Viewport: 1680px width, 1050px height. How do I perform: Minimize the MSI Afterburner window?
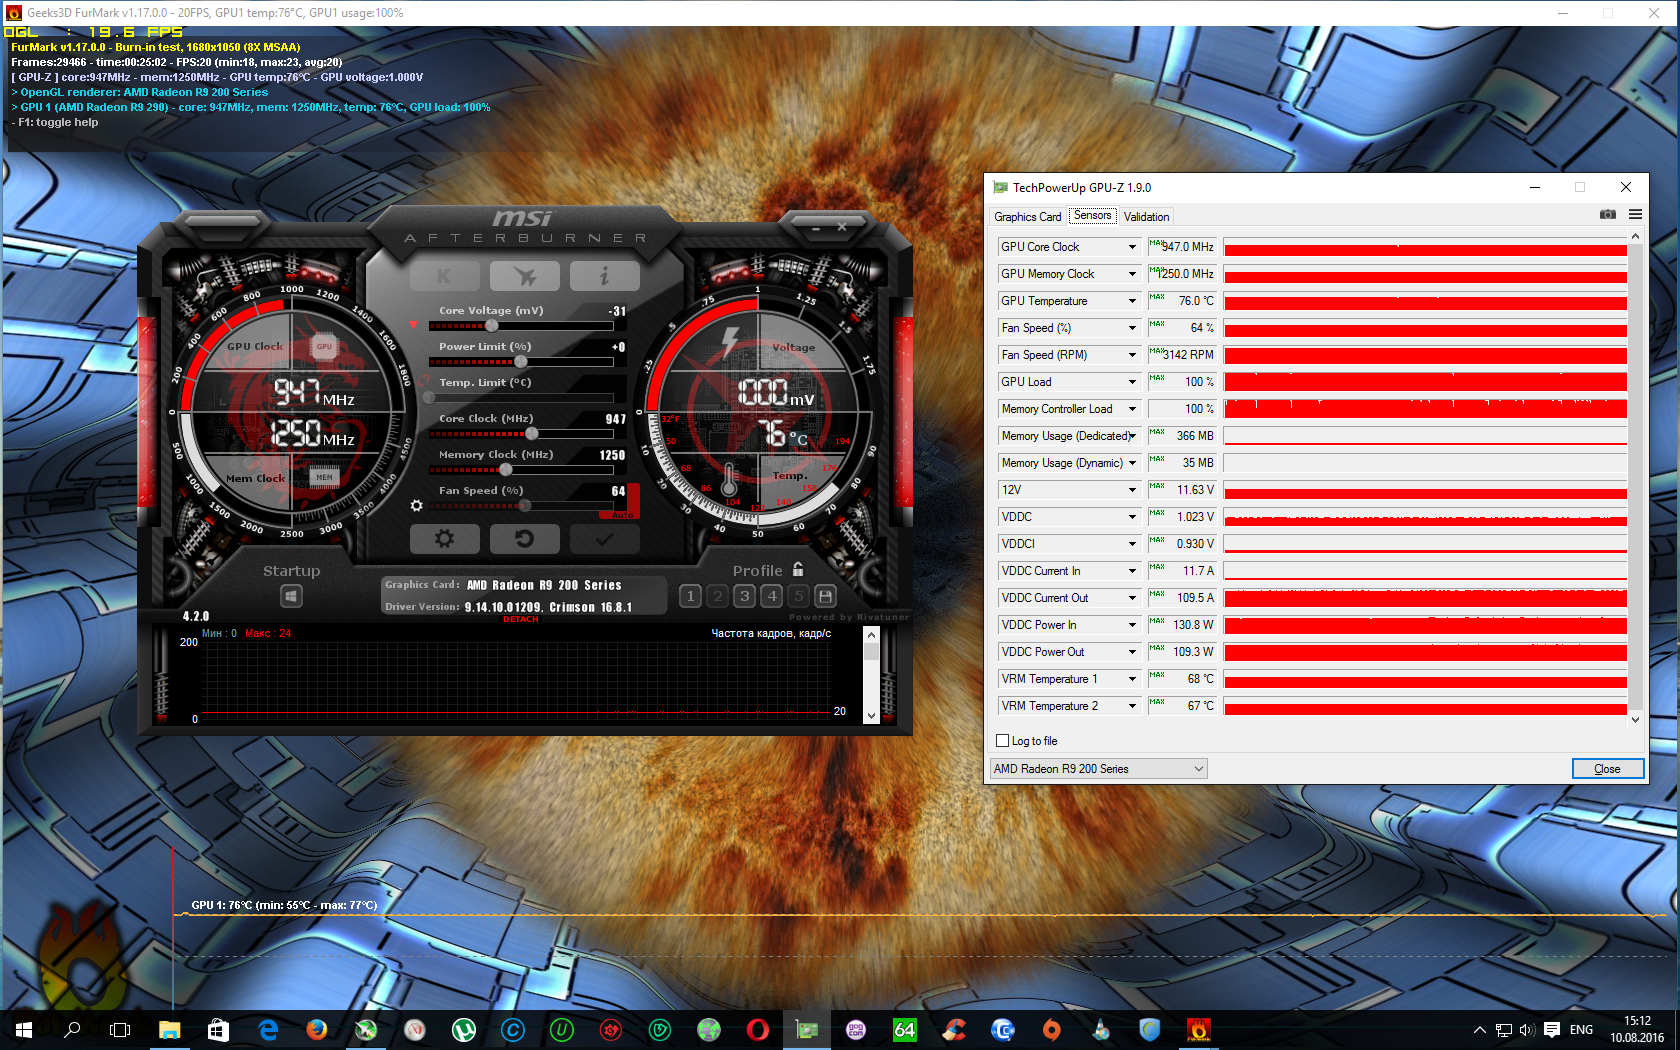(x=816, y=228)
